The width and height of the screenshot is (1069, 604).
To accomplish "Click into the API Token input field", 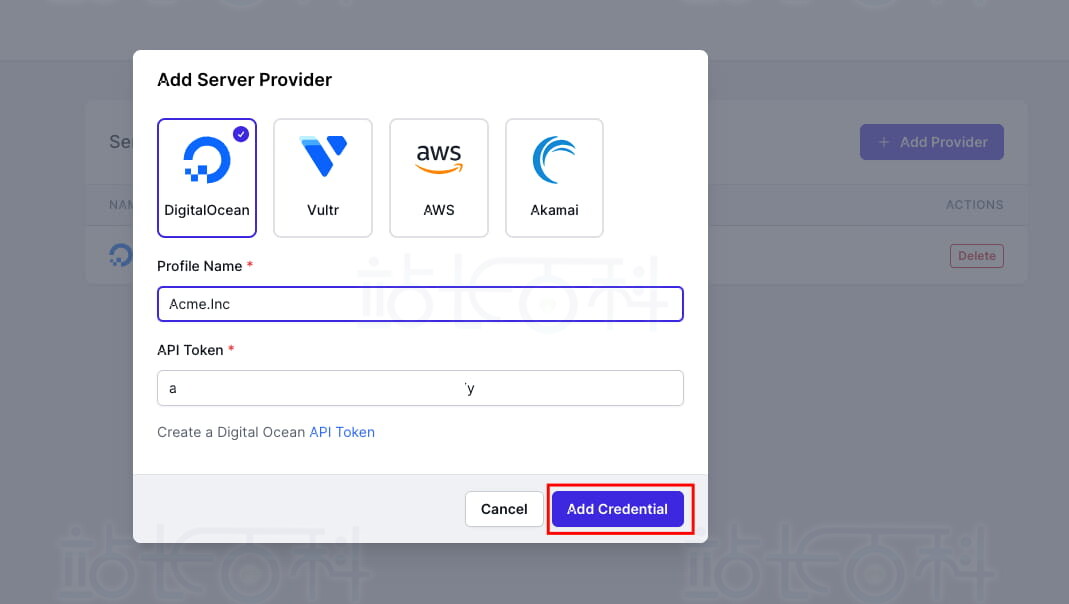I will [x=420, y=388].
